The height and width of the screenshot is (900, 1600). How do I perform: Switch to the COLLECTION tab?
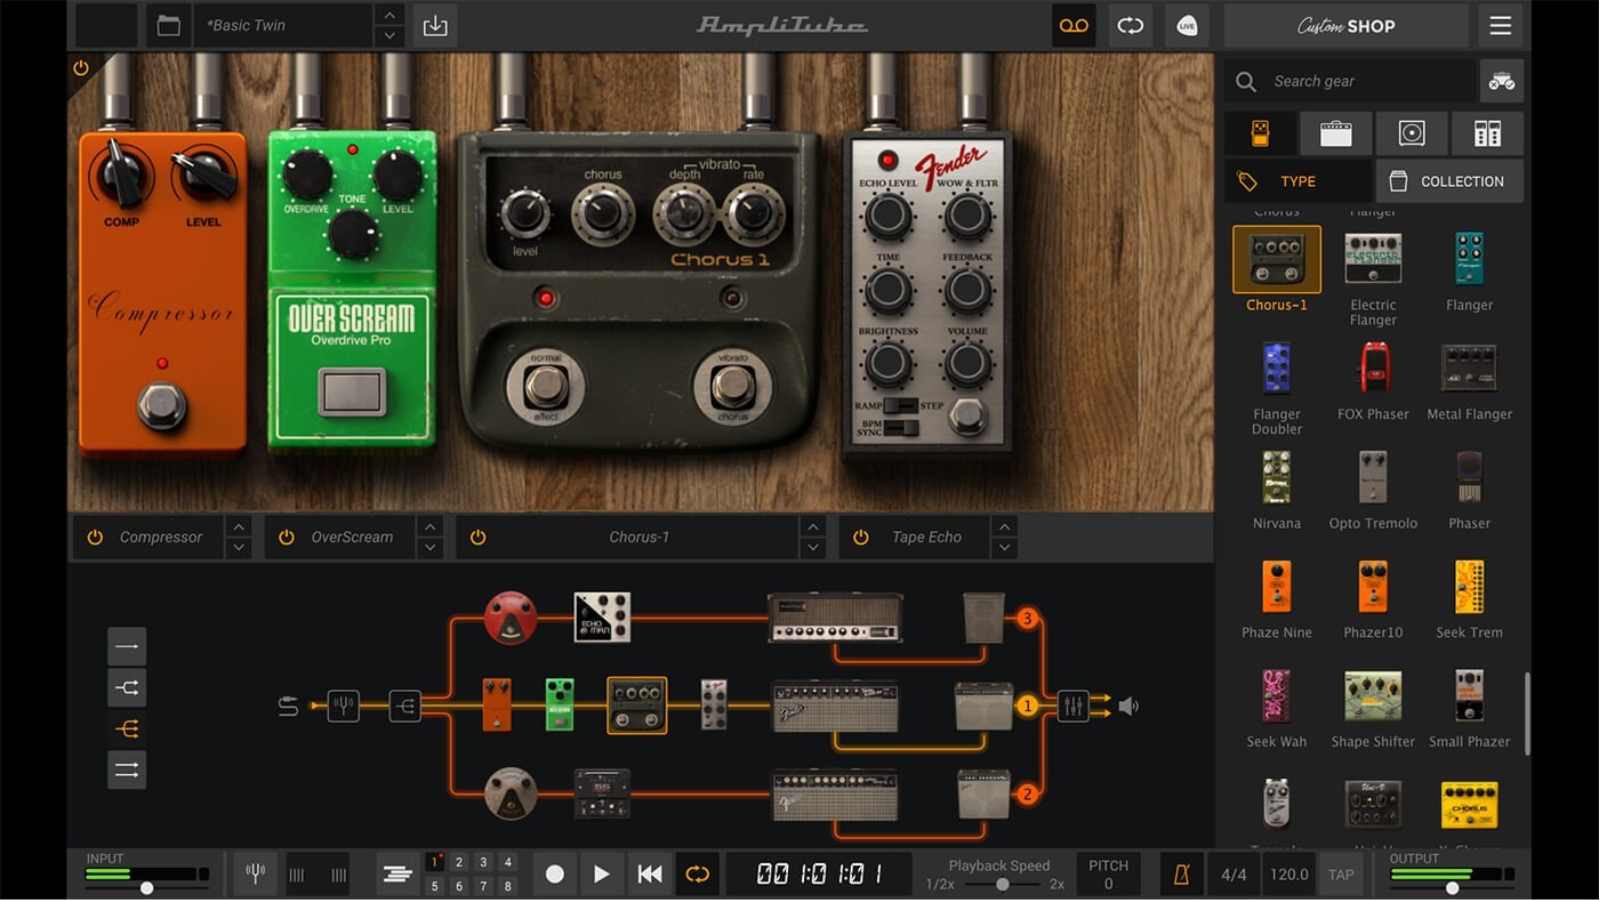(x=1449, y=181)
